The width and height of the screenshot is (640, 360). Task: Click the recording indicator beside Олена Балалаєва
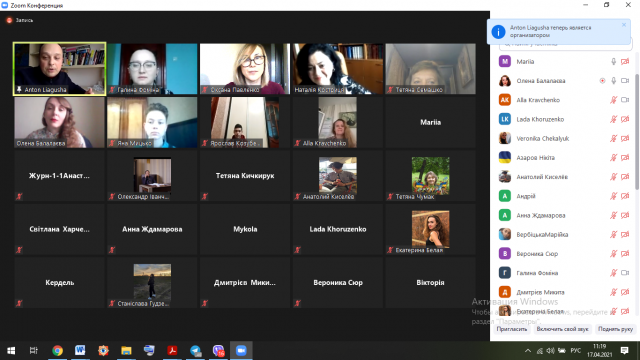click(602, 81)
